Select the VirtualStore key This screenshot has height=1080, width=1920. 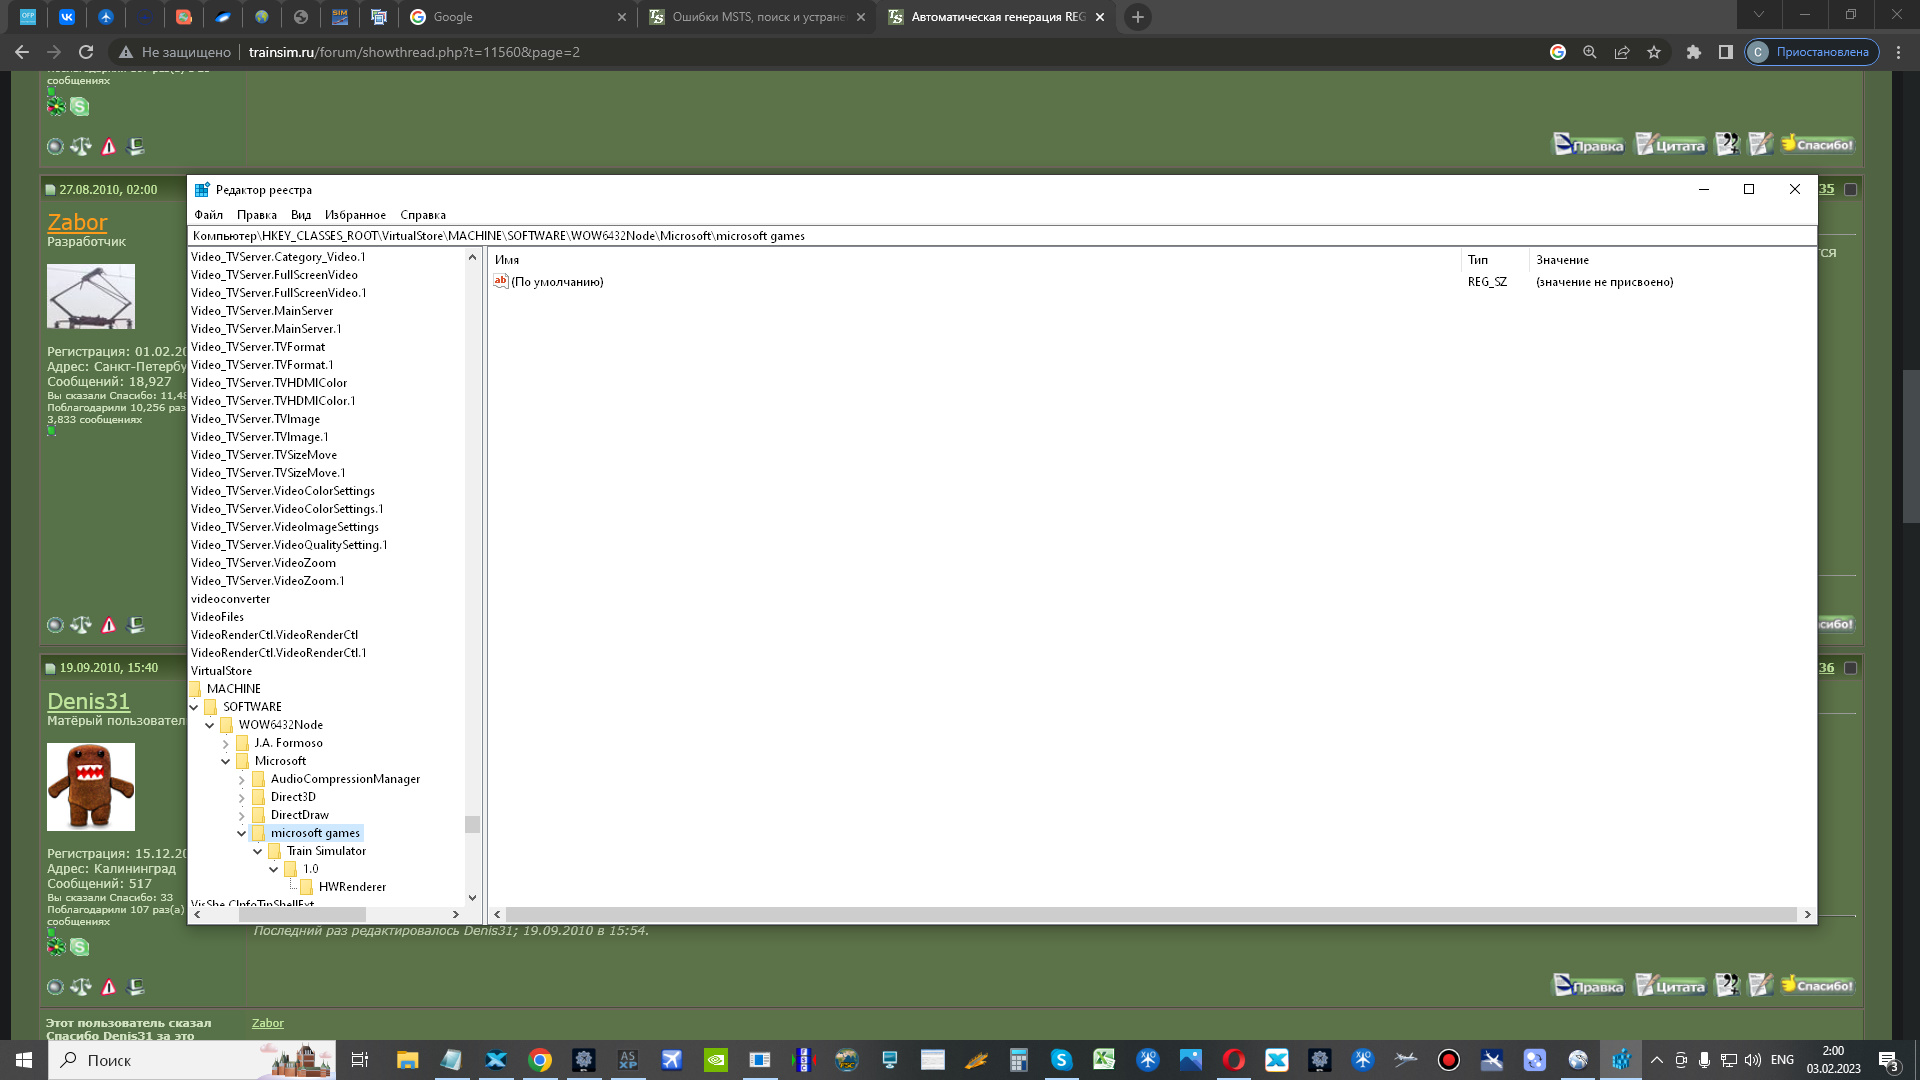coord(221,671)
